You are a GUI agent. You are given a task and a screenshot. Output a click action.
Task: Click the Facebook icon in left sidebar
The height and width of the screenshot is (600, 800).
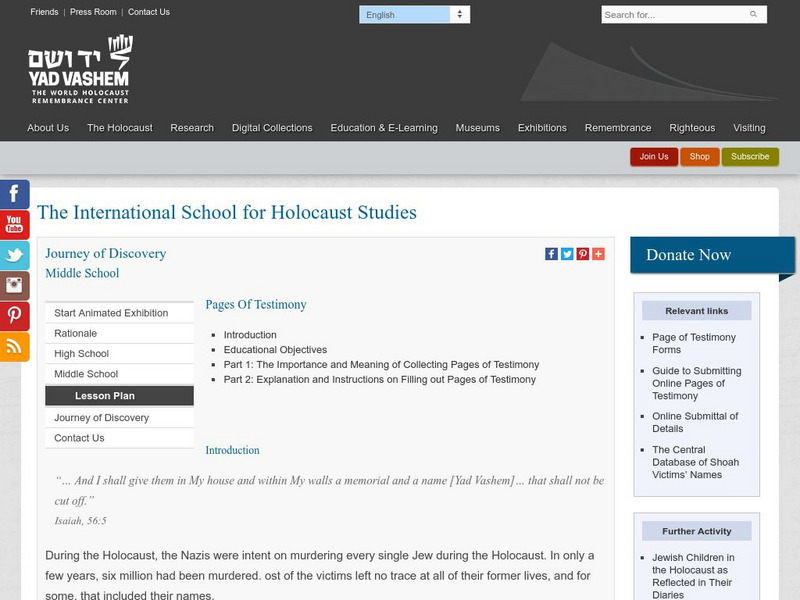coord(14,194)
